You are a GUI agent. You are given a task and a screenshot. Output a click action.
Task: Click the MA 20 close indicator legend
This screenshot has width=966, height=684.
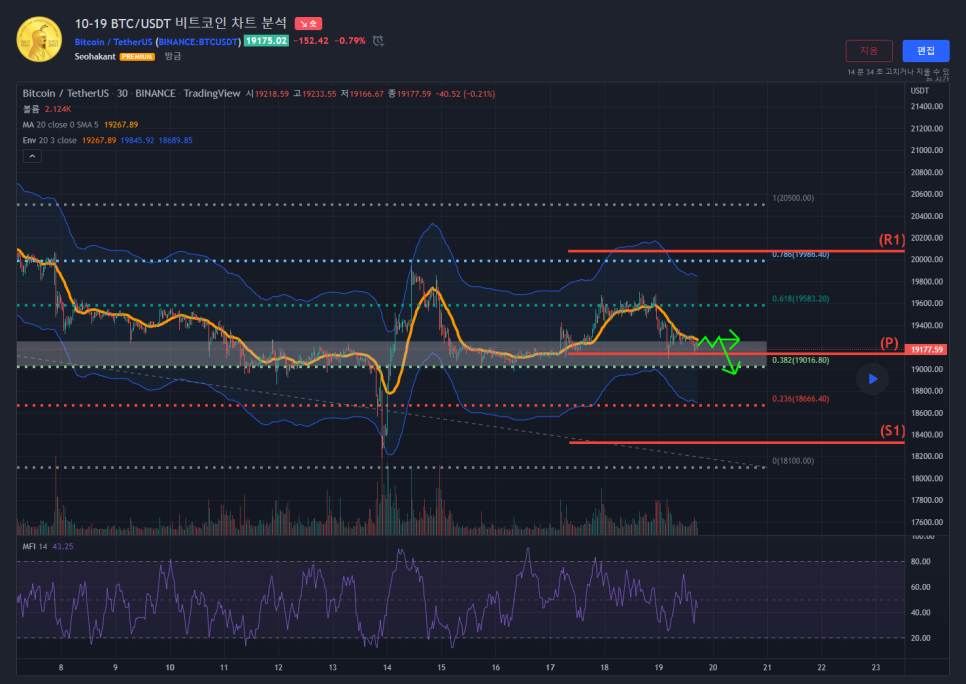pyautogui.click(x=60, y=124)
